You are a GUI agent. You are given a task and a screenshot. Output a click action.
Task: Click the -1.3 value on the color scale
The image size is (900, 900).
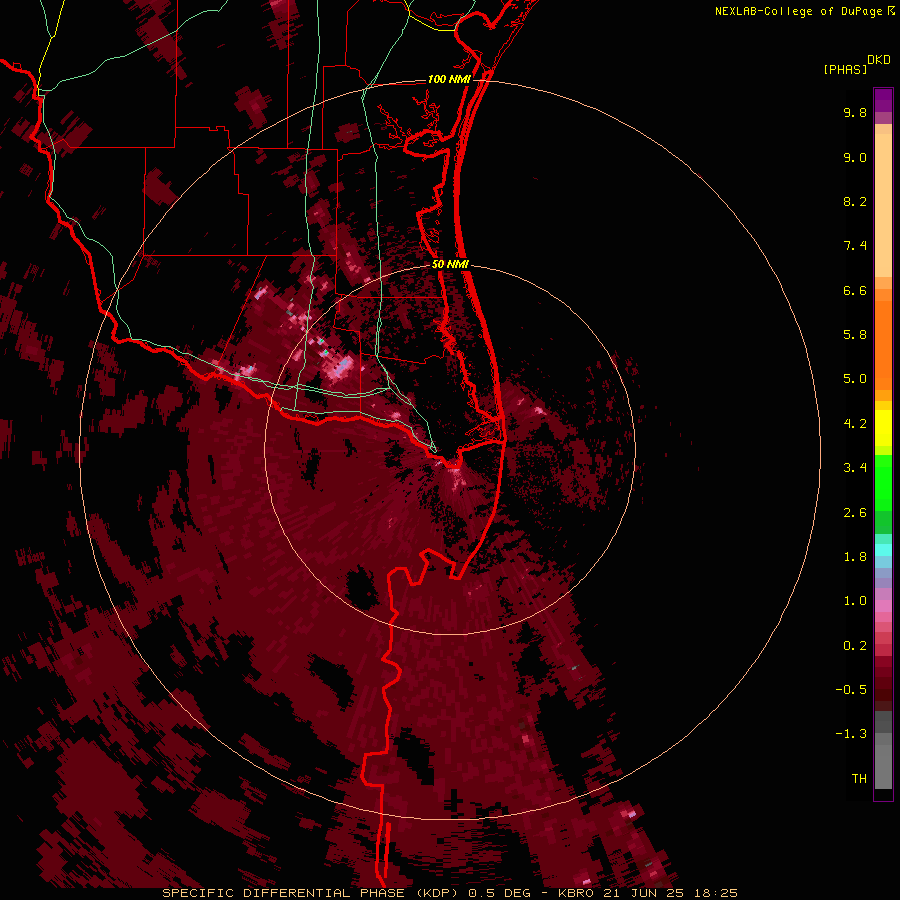(x=851, y=734)
